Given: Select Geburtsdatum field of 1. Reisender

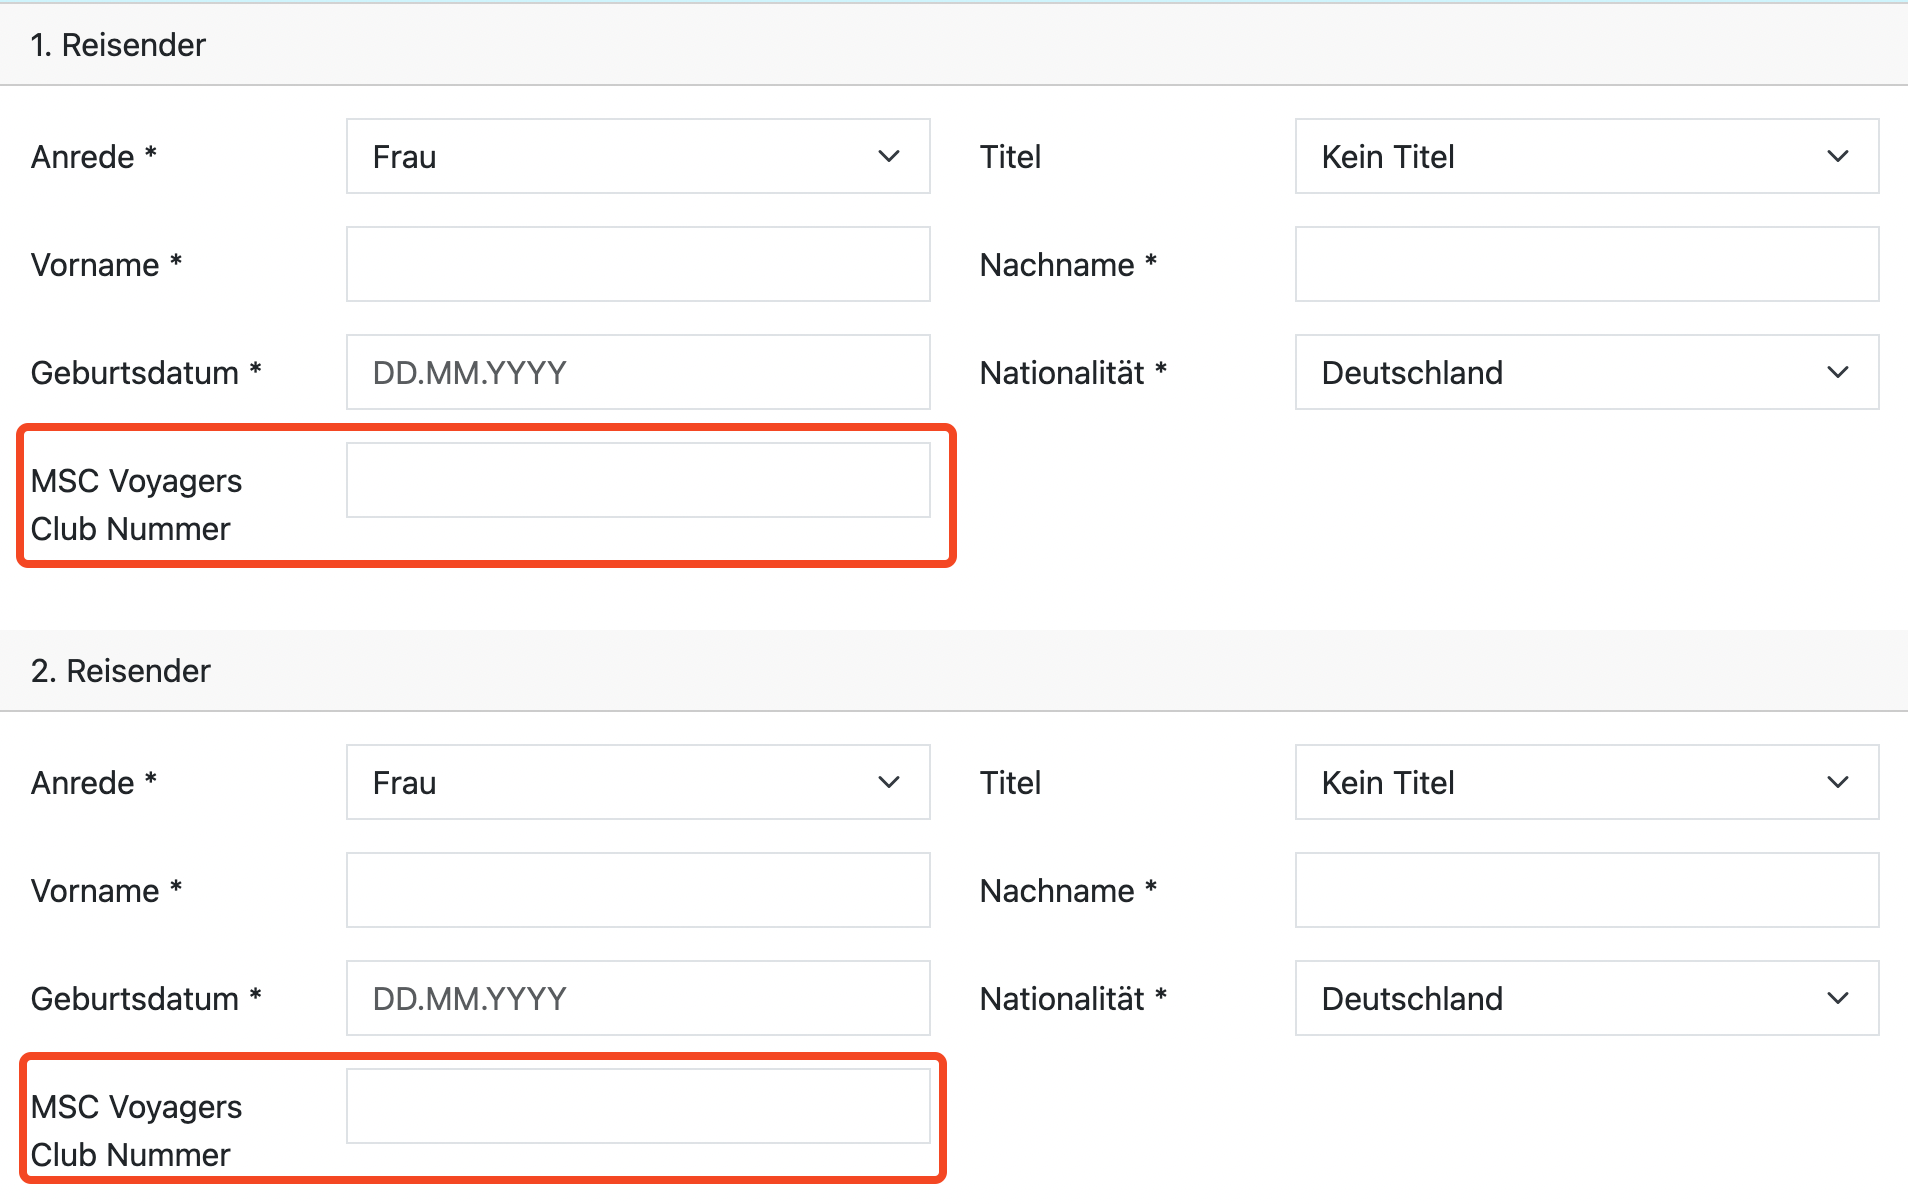Looking at the screenshot, I should pos(638,373).
